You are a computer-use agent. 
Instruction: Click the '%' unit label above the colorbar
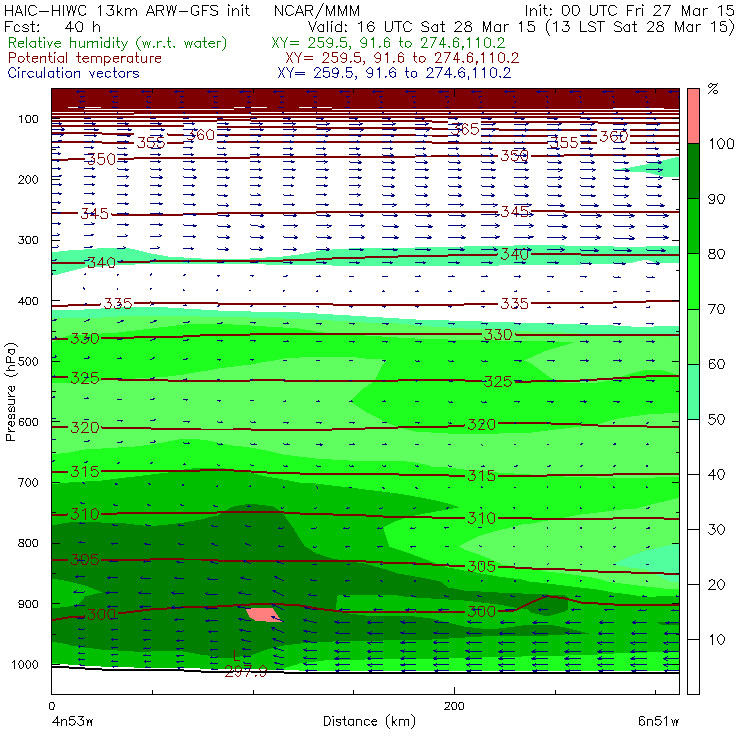click(713, 89)
